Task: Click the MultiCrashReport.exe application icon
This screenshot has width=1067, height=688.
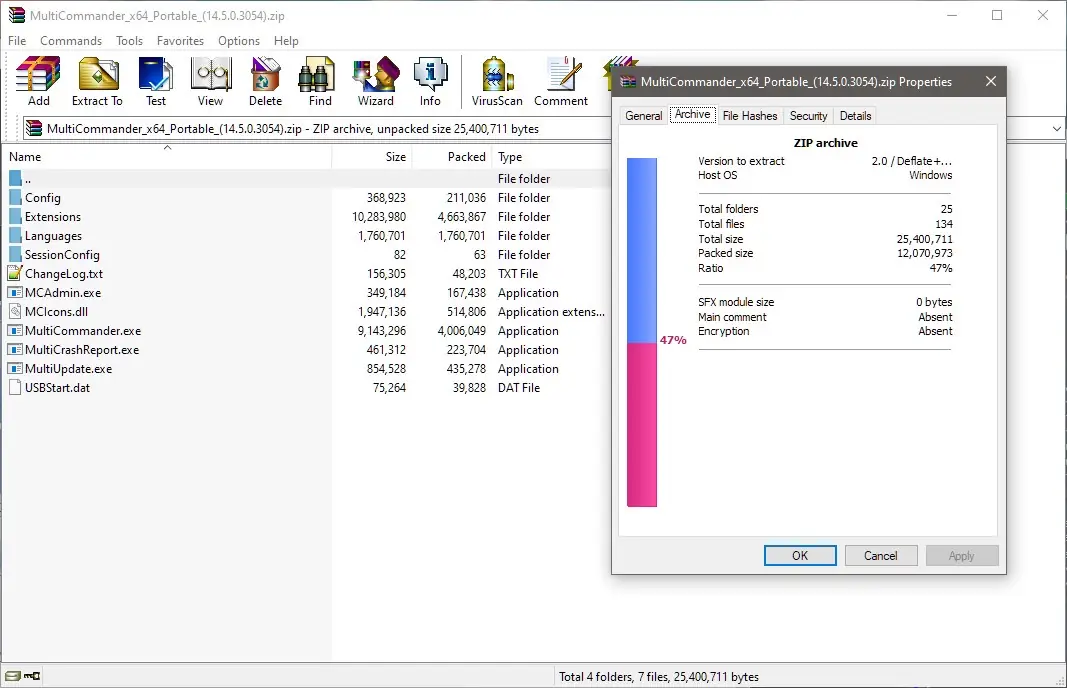Action: pyautogui.click(x=15, y=350)
